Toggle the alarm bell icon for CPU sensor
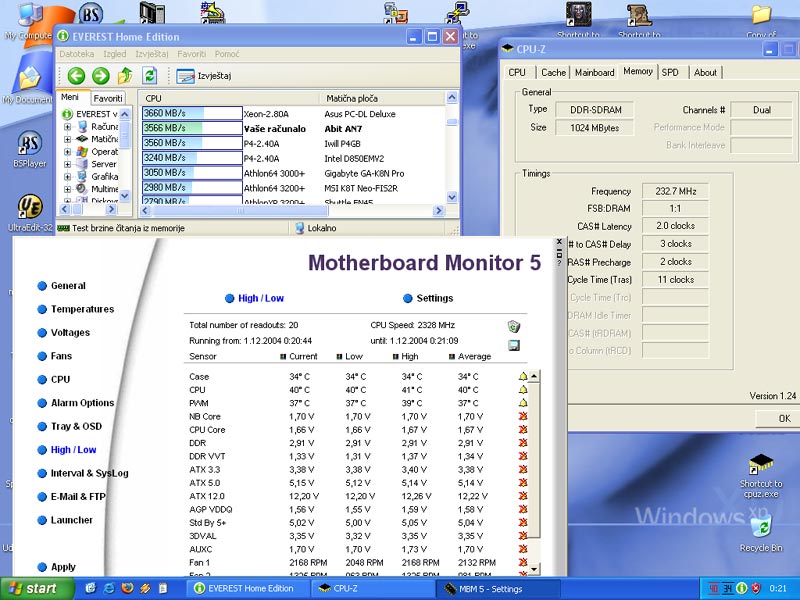The image size is (800, 600). coord(522,390)
